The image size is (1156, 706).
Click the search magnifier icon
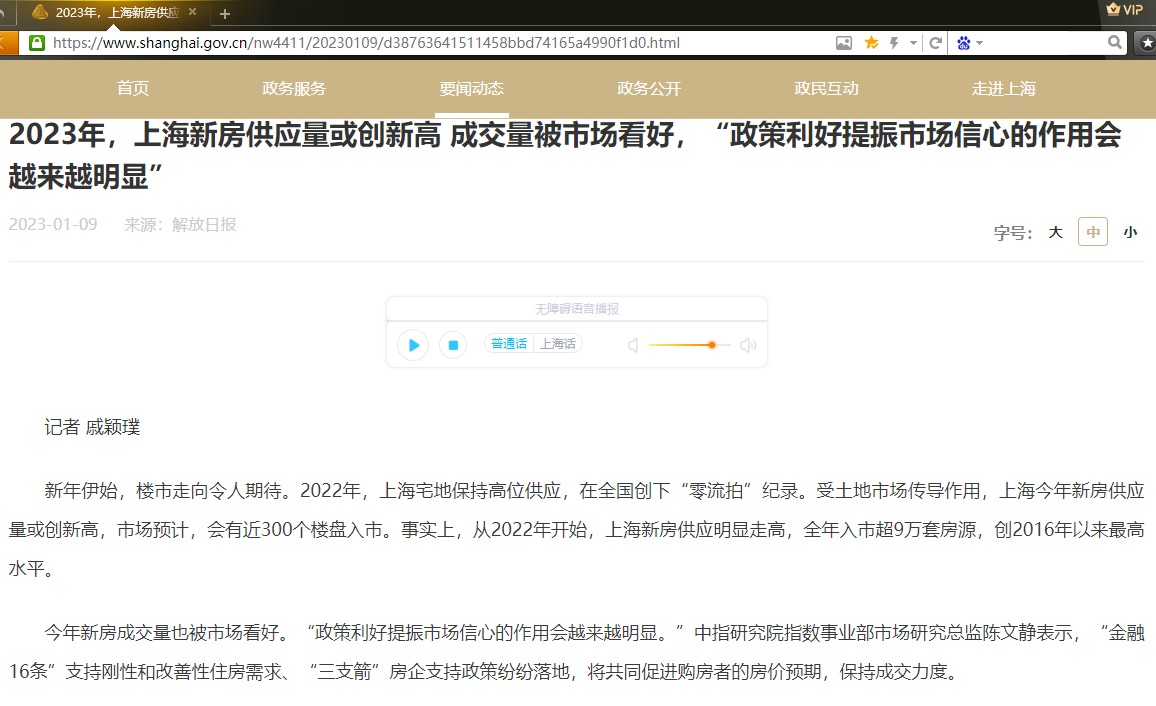pos(1115,43)
